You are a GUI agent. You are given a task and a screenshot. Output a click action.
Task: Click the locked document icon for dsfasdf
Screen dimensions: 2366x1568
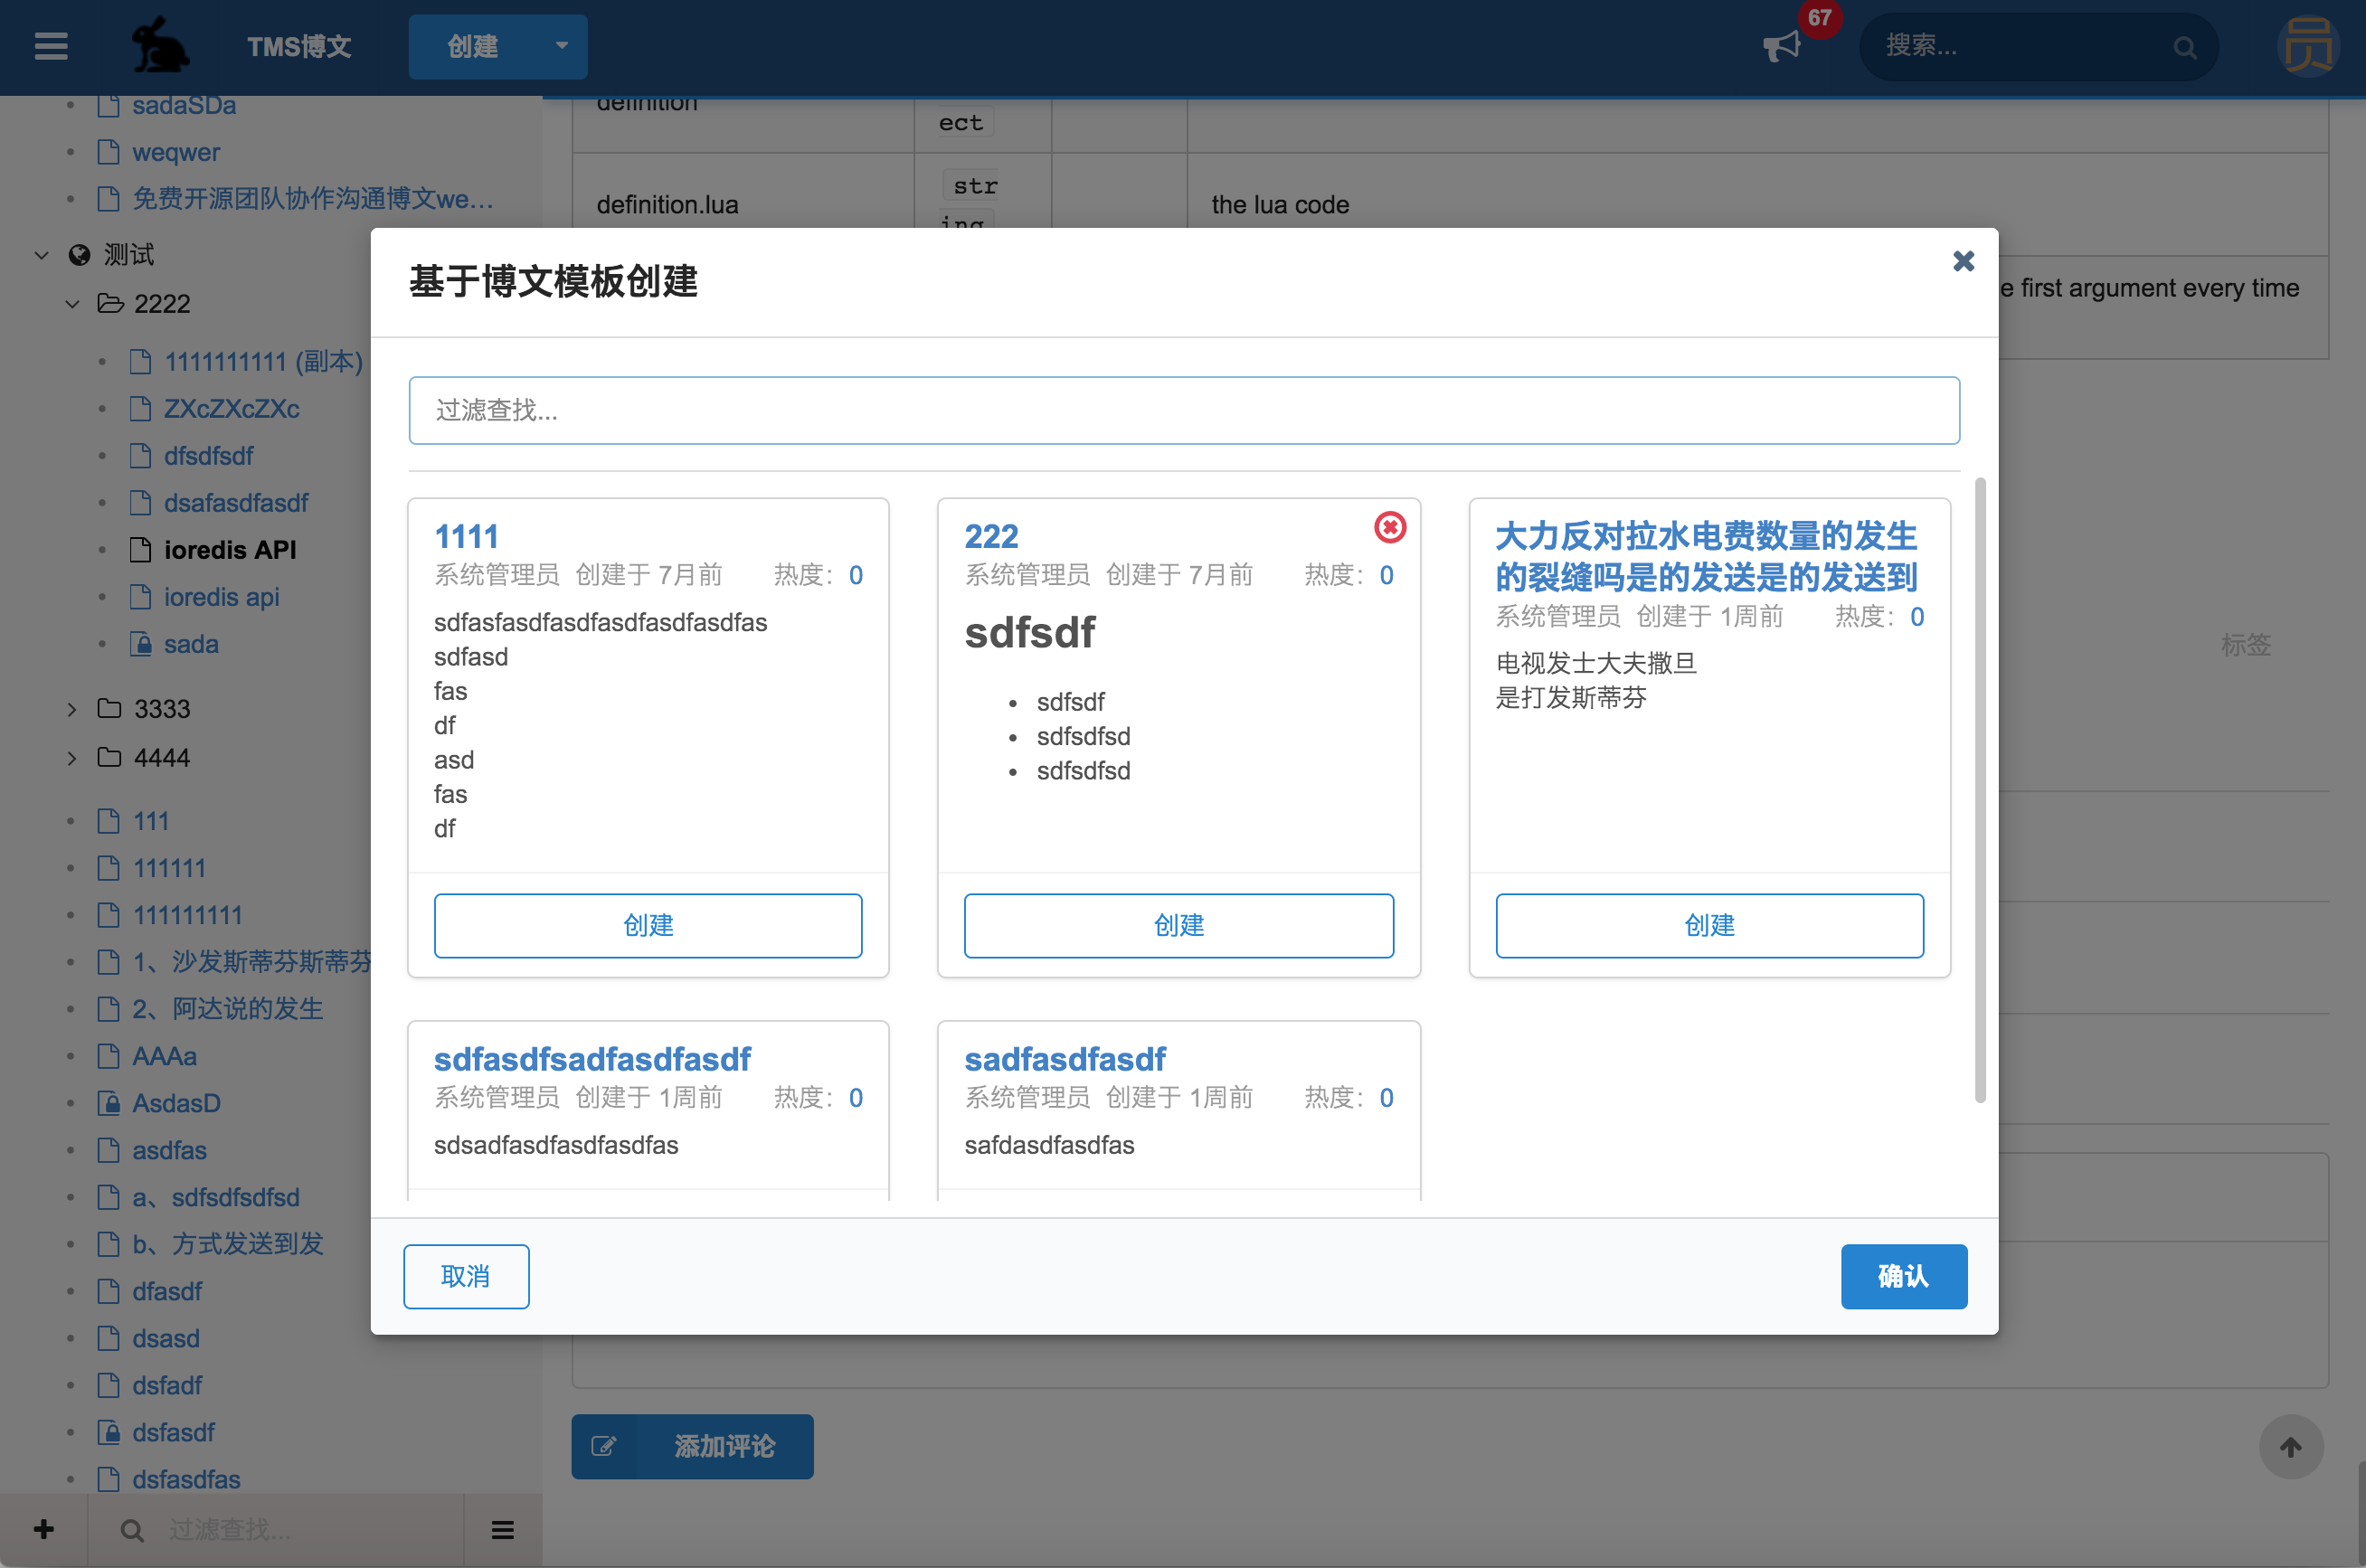click(109, 1431)
